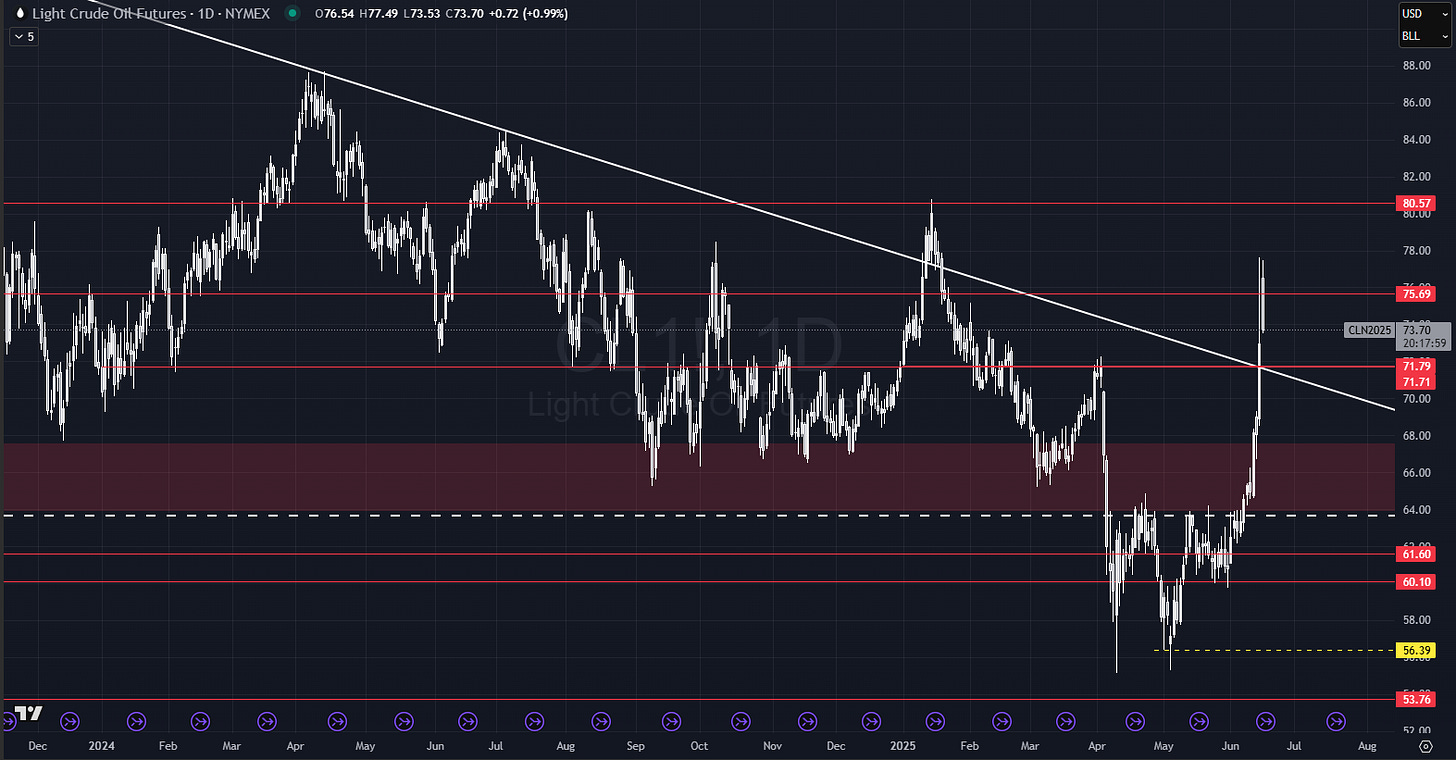Open rollover marker between Jul and Aug 2025
Screen dimensions: 1456x760
tap(1336, 719)
